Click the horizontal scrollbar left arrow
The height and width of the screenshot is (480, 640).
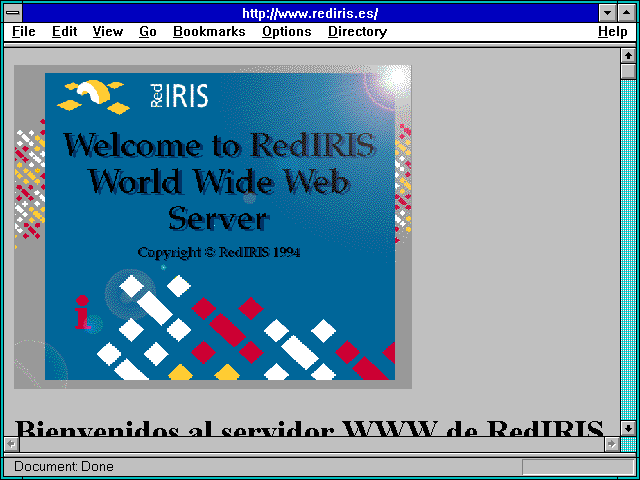[11, 444]
